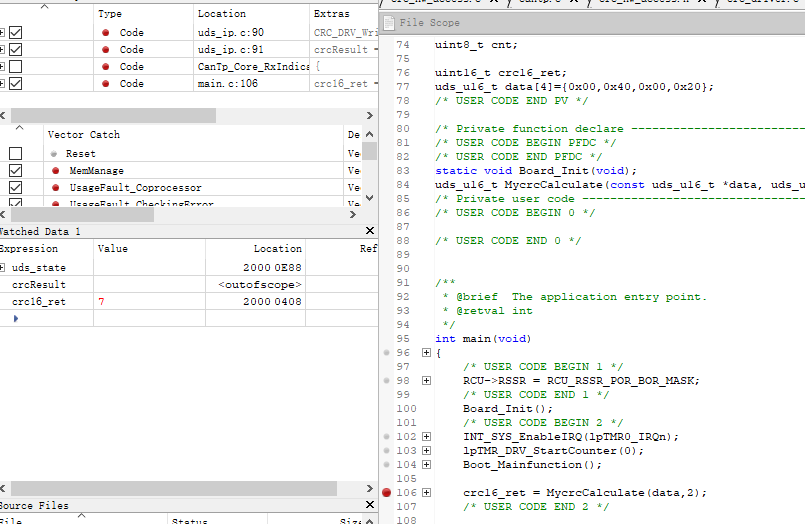Click red dot icon beside MemManage
The width and height of the screenshot is (805, 524).
[55, 170]
